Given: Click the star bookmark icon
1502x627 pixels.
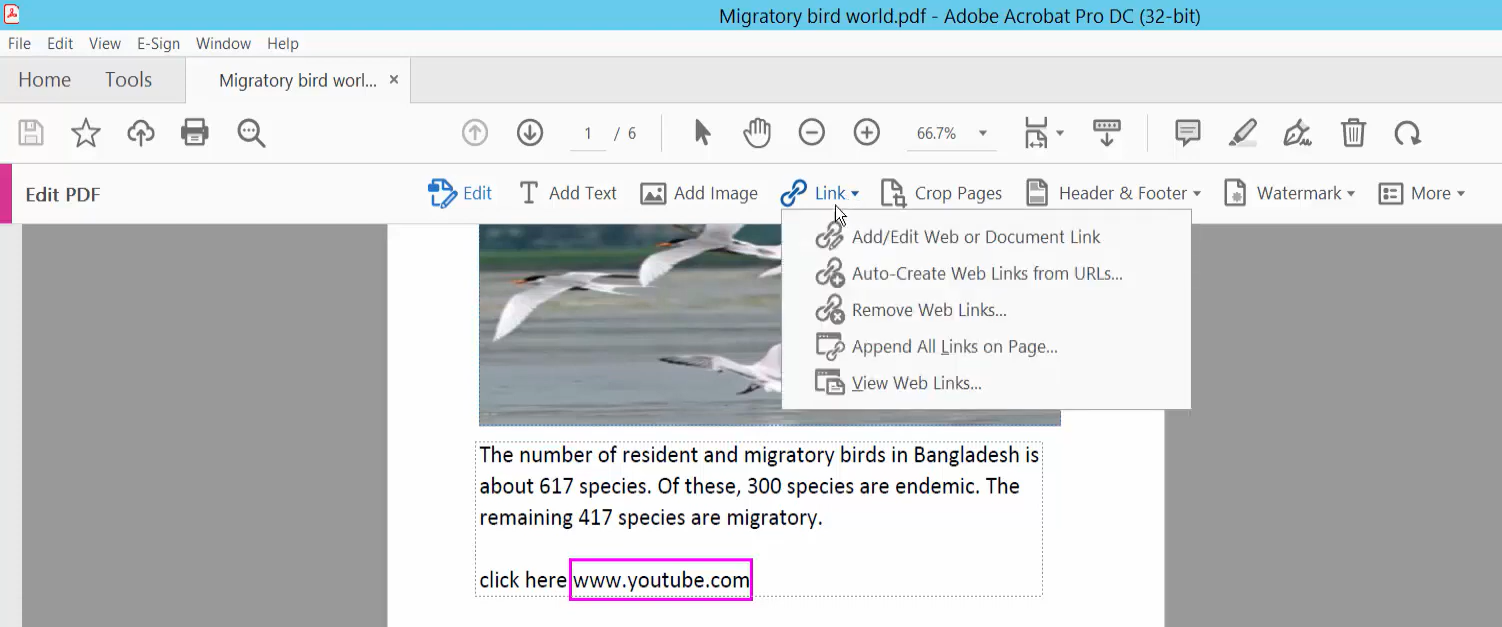Looking at the screenshot, I should click(86, 133).
